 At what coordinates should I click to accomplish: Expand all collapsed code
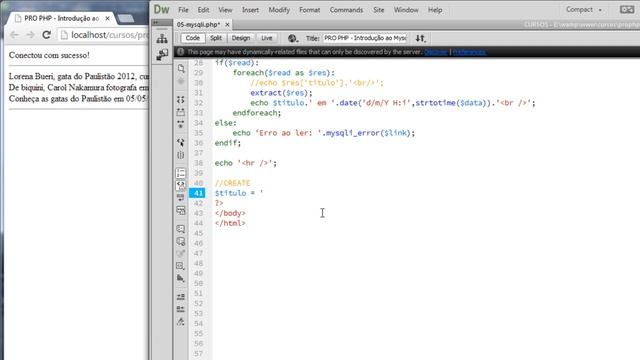coord(181,124)
